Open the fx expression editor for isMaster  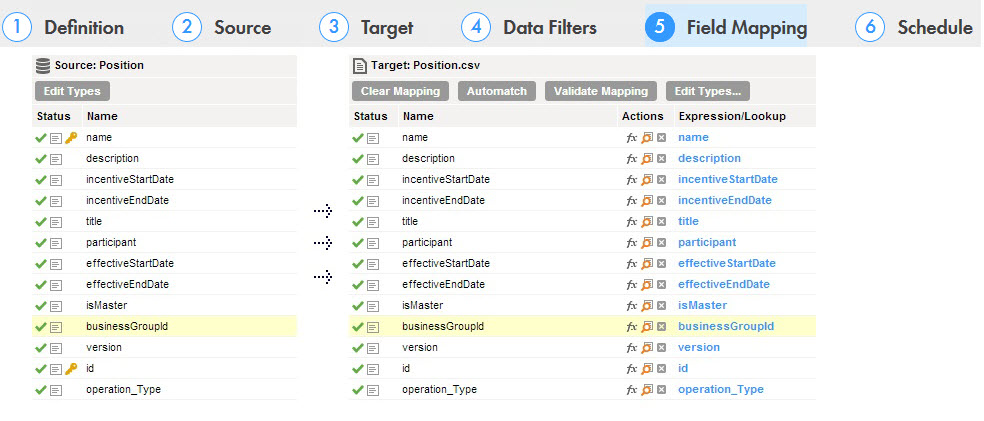(x=631, y=306)
